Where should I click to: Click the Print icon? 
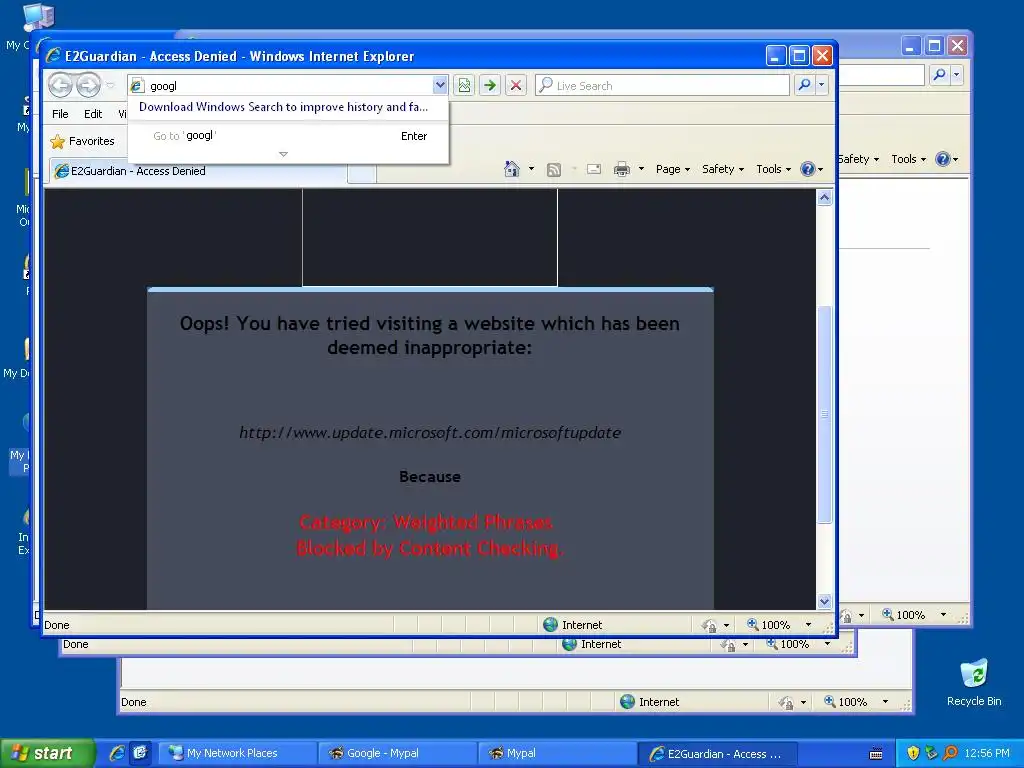(x=622, y=170)
